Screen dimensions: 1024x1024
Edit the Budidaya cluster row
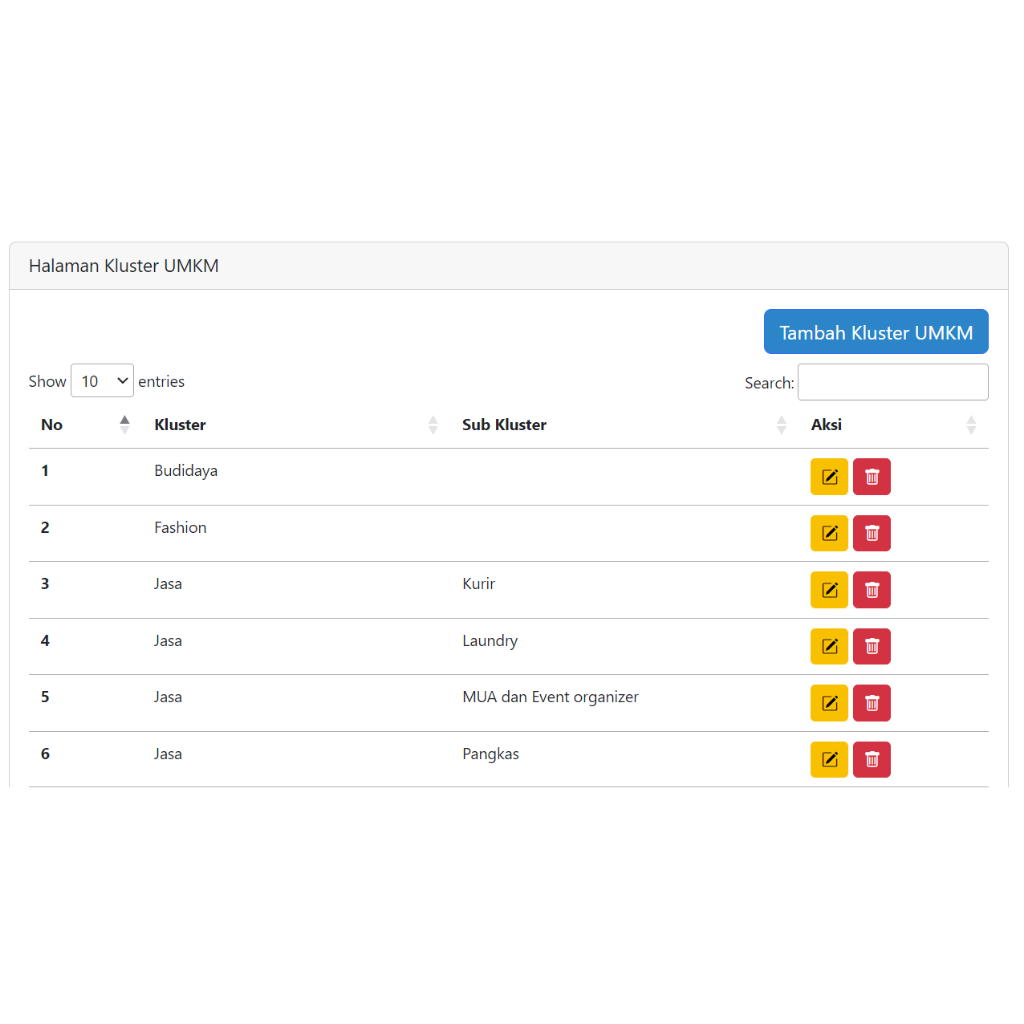click(x=829, y=477)
